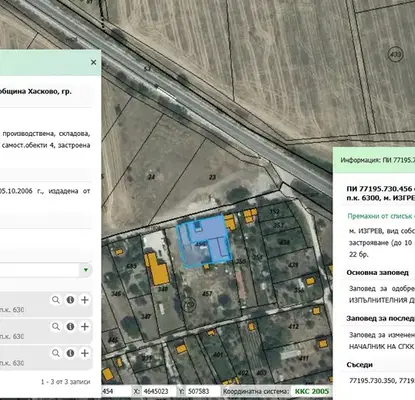Close the left info panel with the X
415x400 pixels.
[93, 62]
